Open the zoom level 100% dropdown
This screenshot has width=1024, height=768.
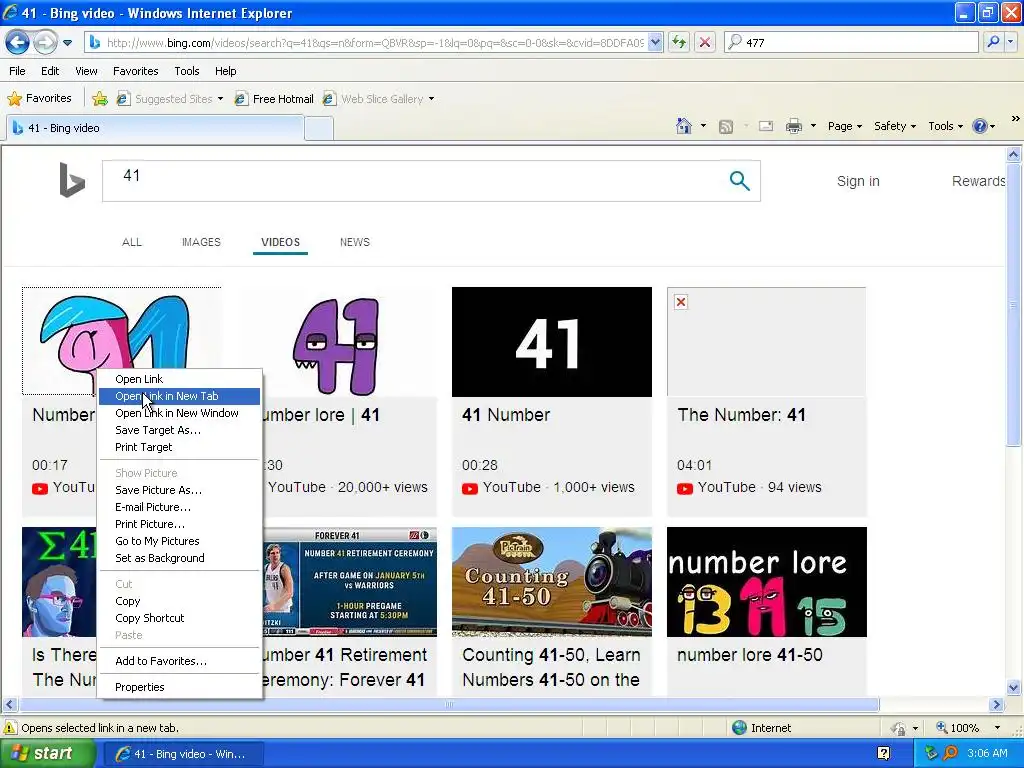click(x=997, y=728)
